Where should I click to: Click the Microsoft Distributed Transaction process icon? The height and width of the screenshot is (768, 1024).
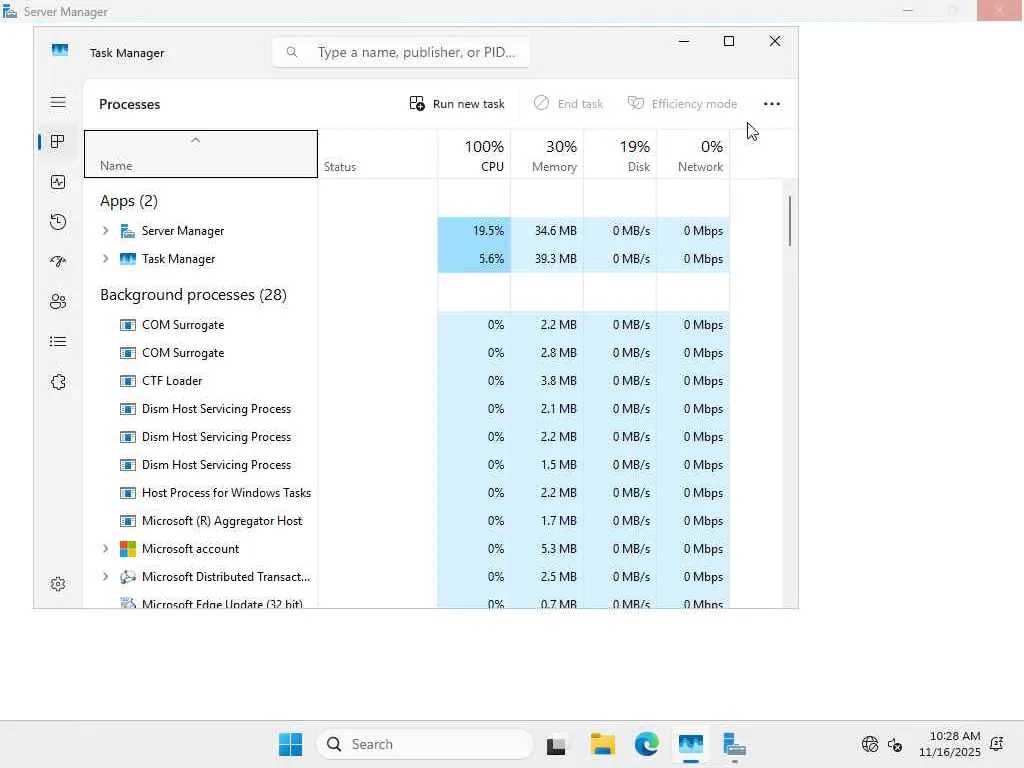(127, 577)
